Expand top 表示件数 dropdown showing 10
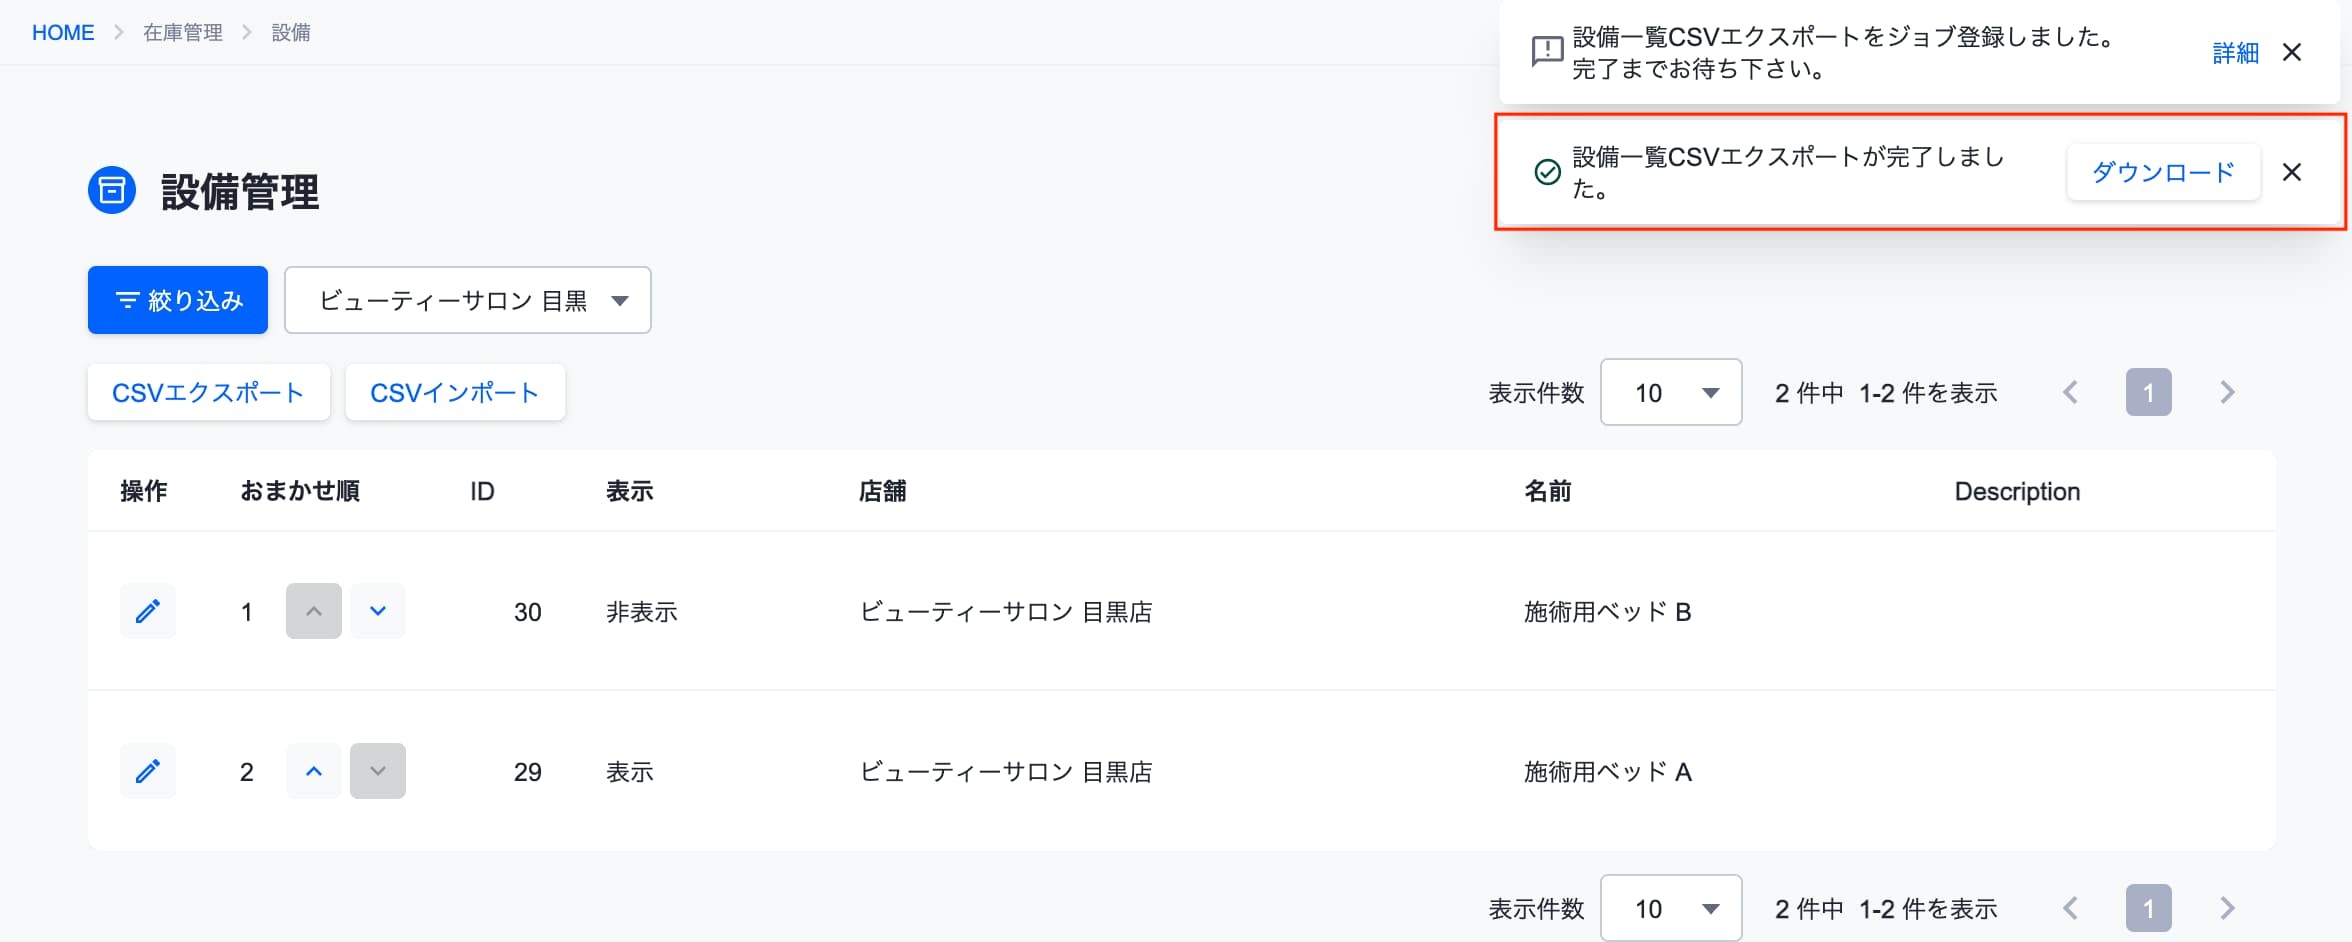 [x=1671, y=392]
